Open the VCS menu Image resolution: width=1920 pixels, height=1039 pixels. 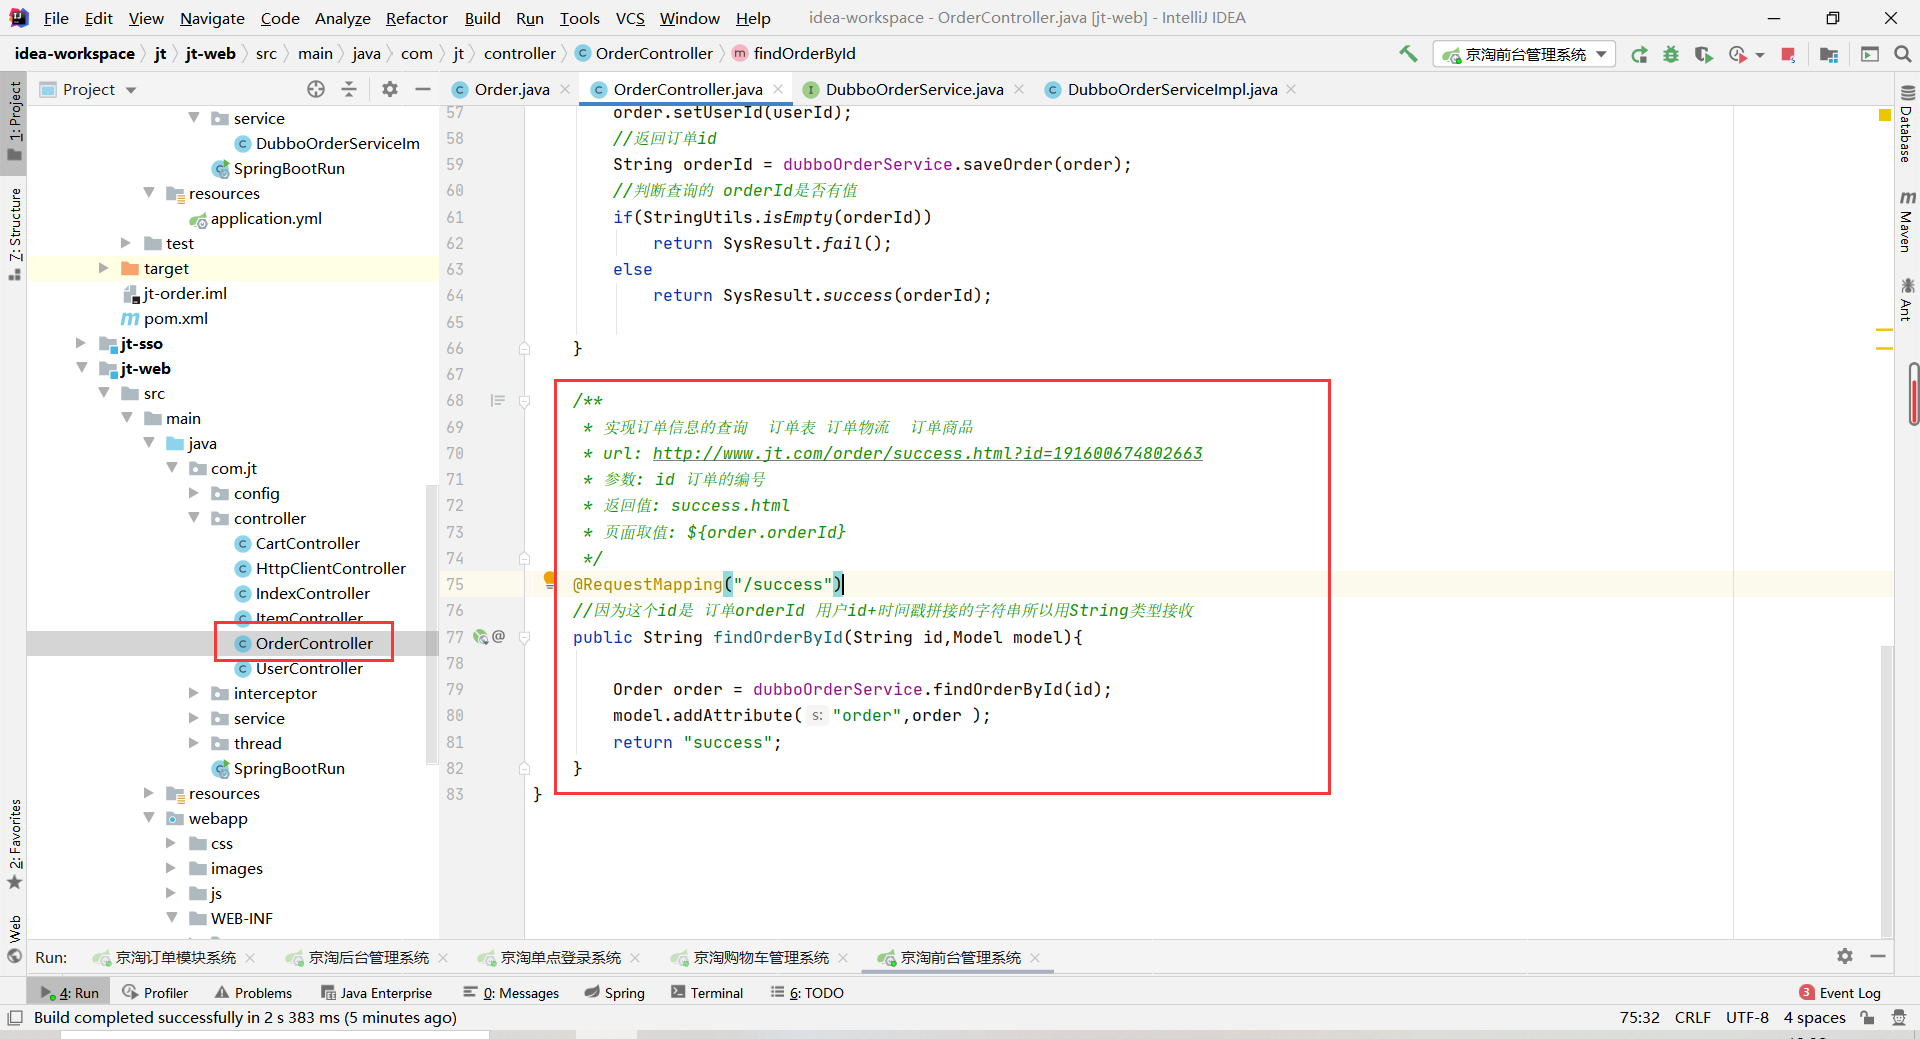[x=630, y=18]
